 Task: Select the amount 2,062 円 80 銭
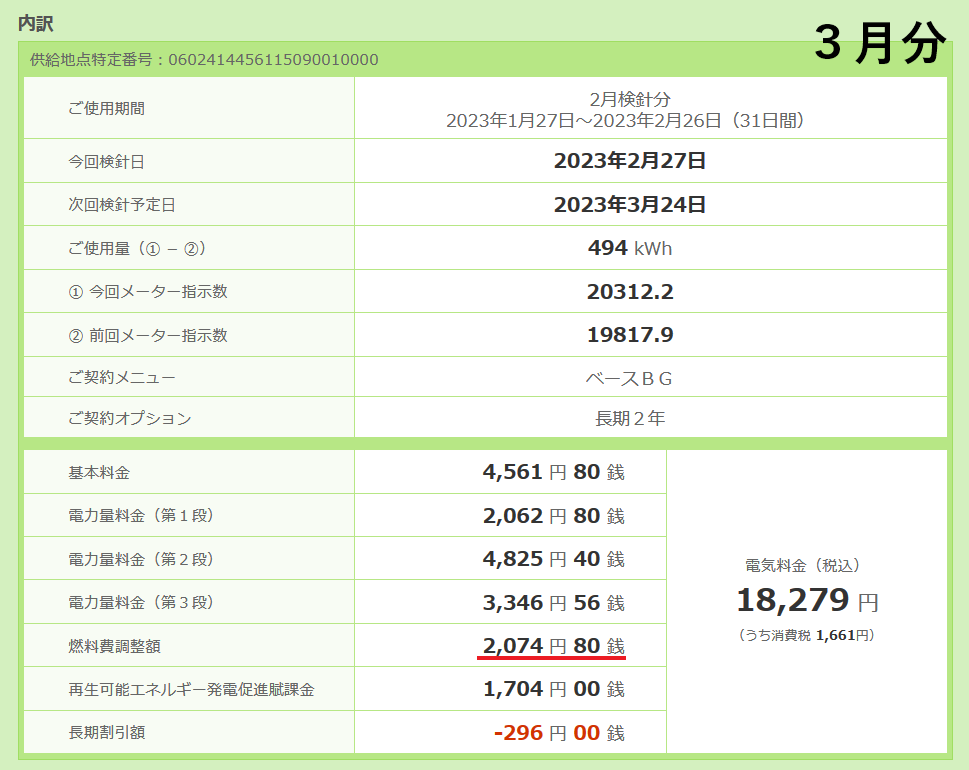coord(554,516)
